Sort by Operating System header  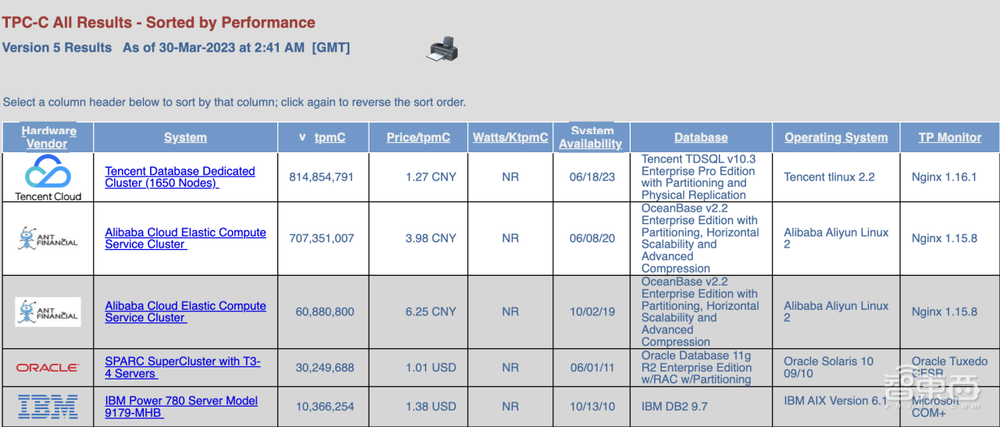(x=835, y=138)
